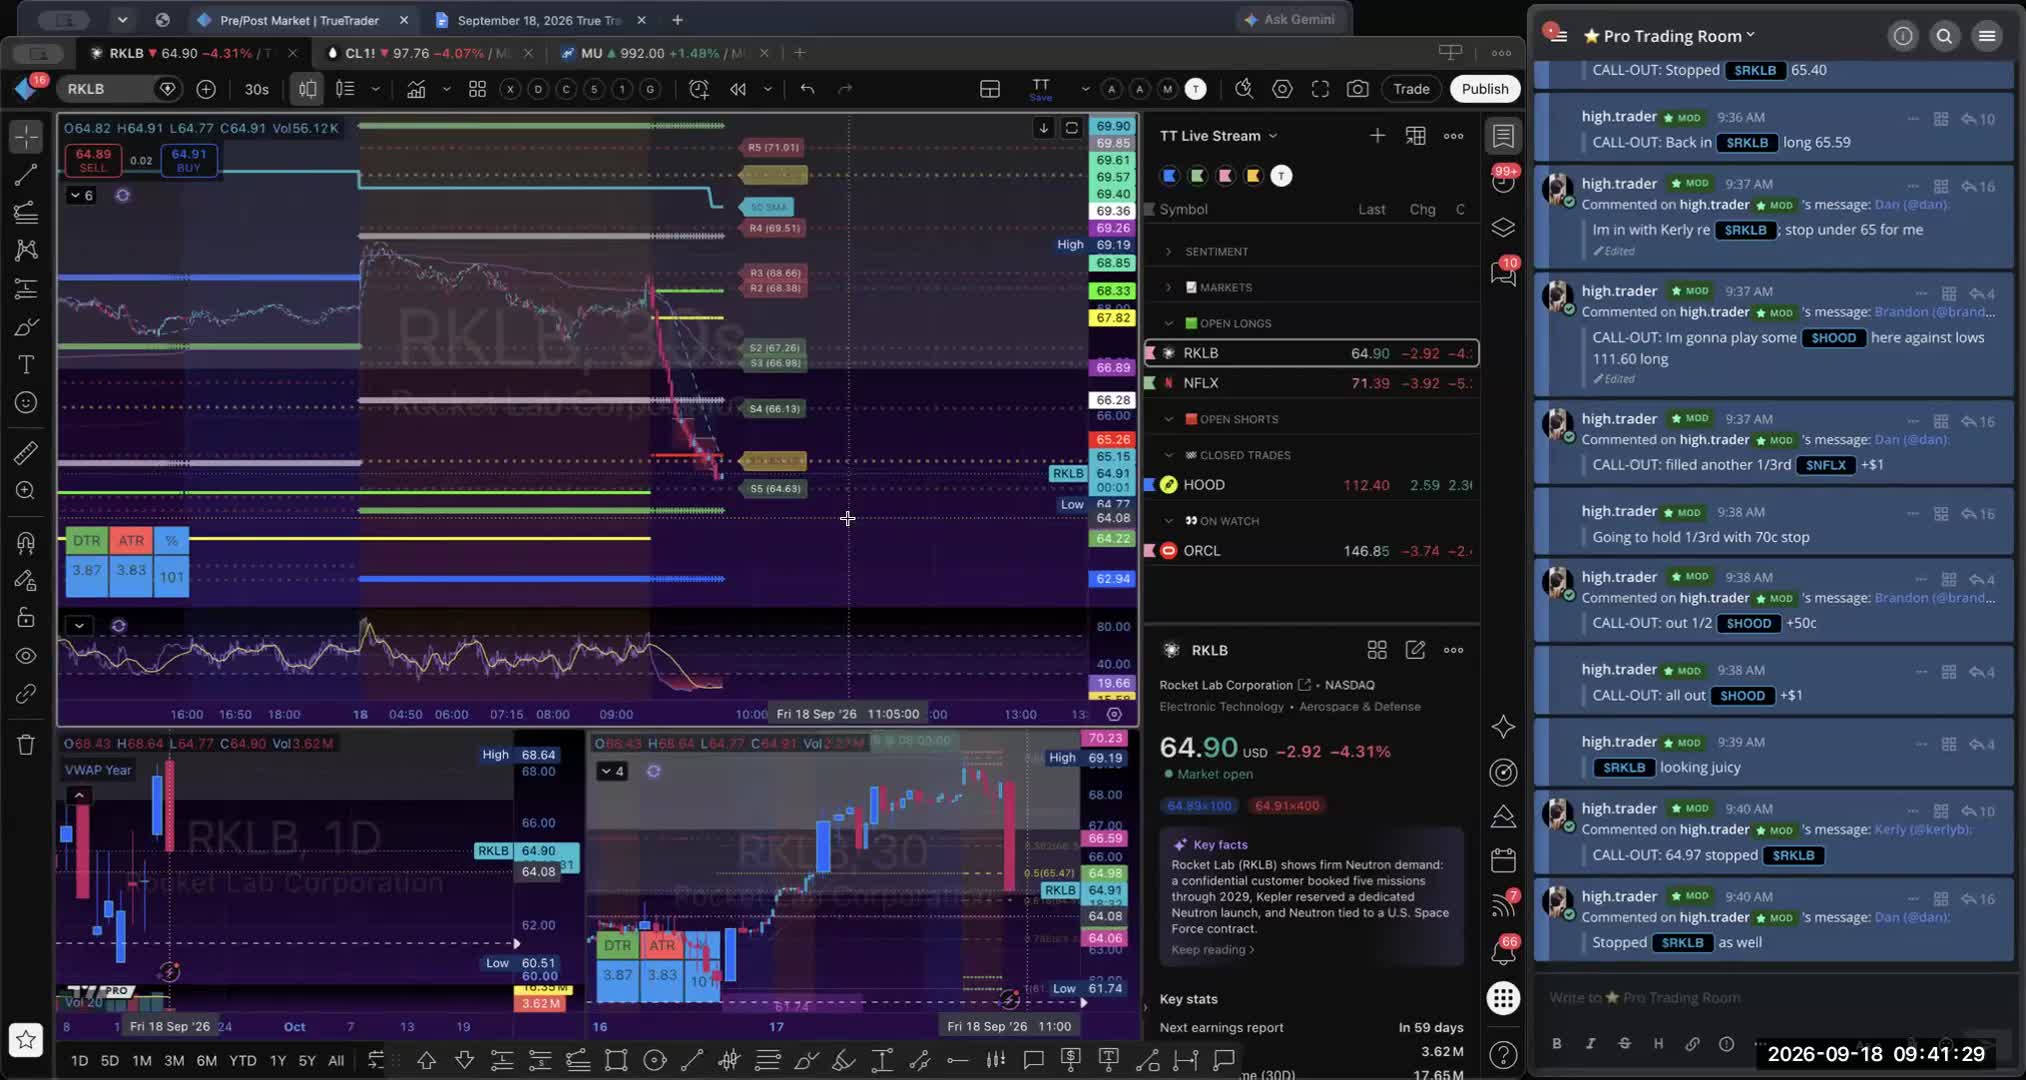Toggle the G quick button in top toolbar
Screen dimensions: 2026x1080
(x=650, y=89)
